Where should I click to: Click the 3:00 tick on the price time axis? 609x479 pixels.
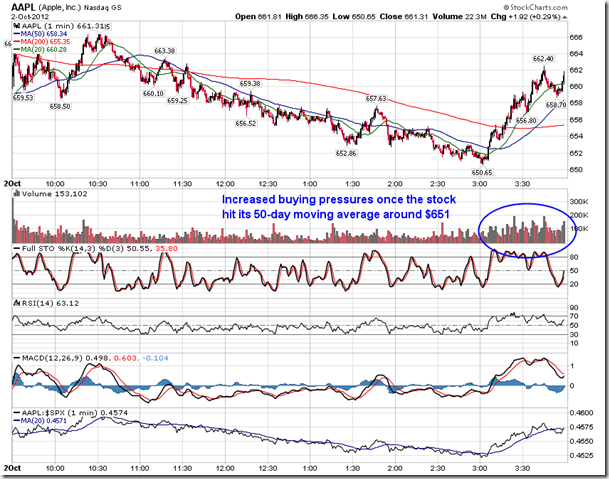point(482,184)
